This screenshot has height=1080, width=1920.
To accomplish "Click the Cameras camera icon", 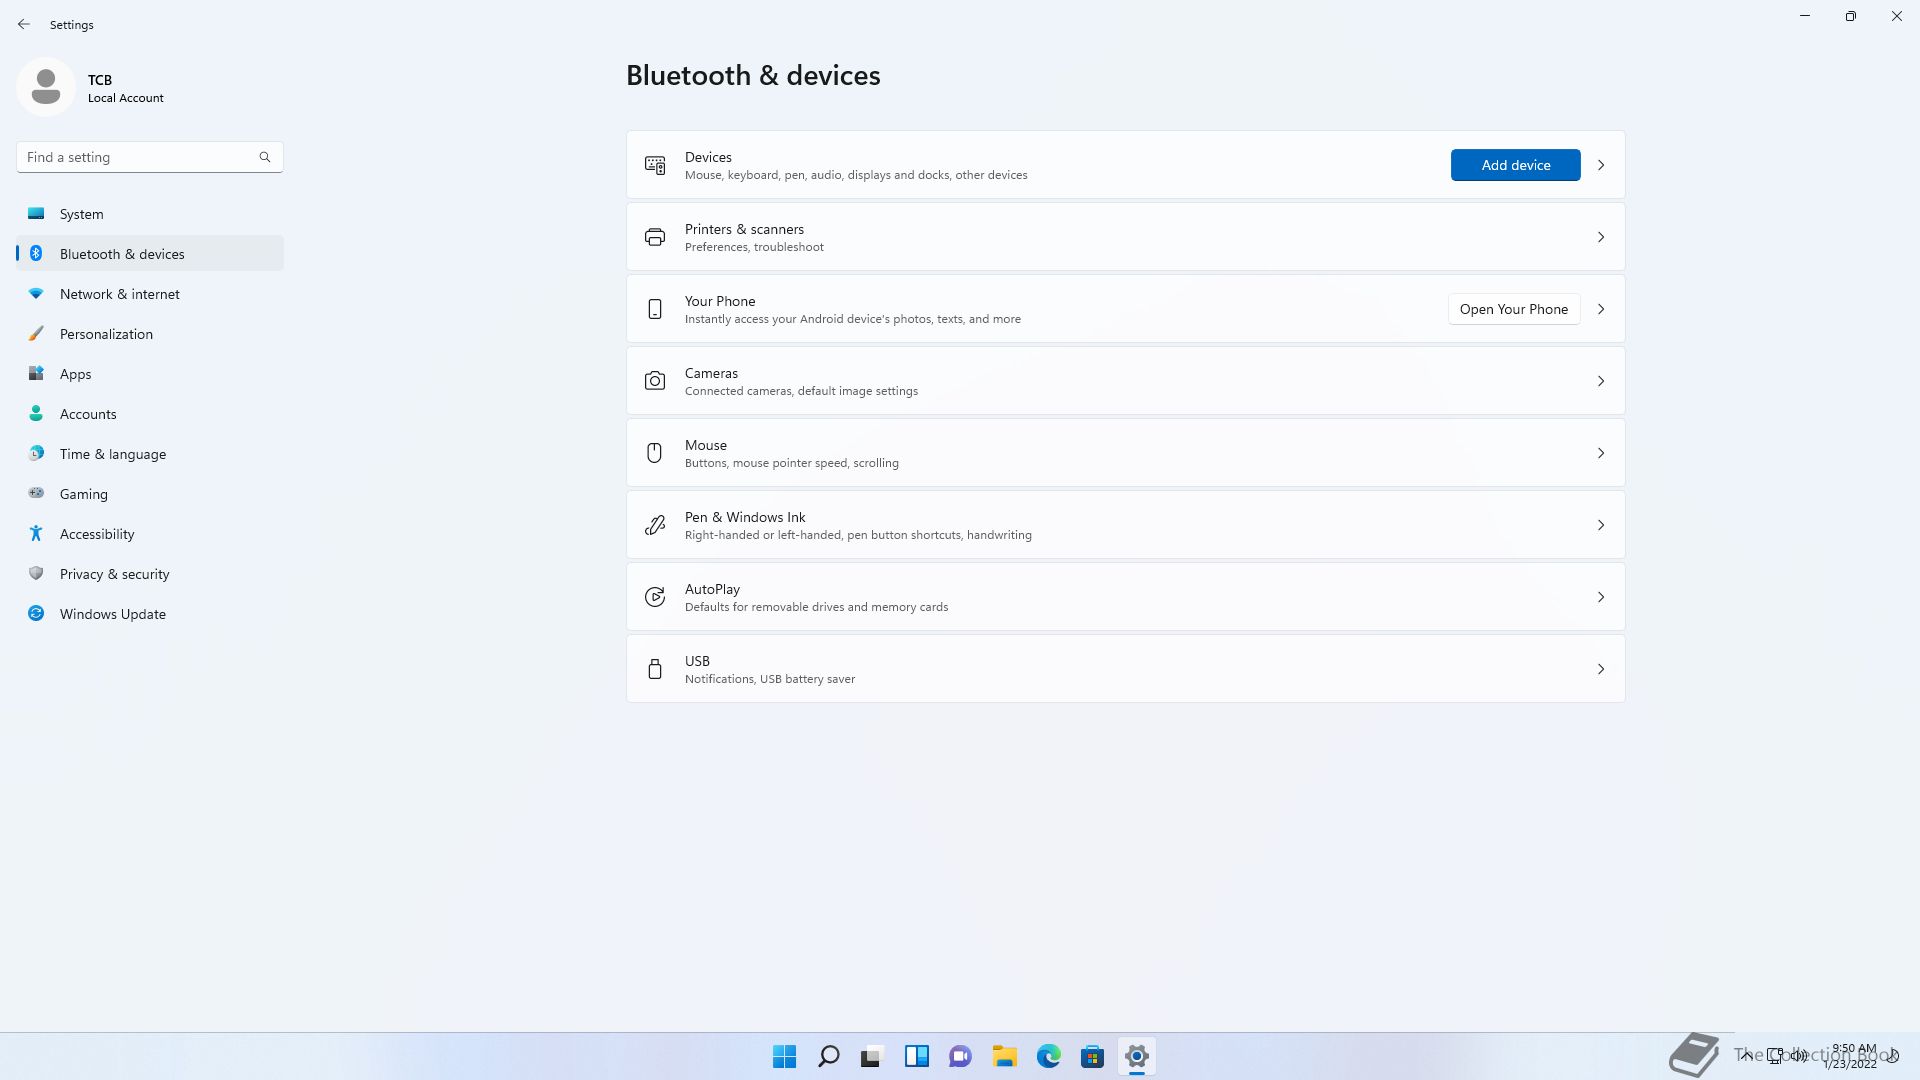I will (655, 381).
